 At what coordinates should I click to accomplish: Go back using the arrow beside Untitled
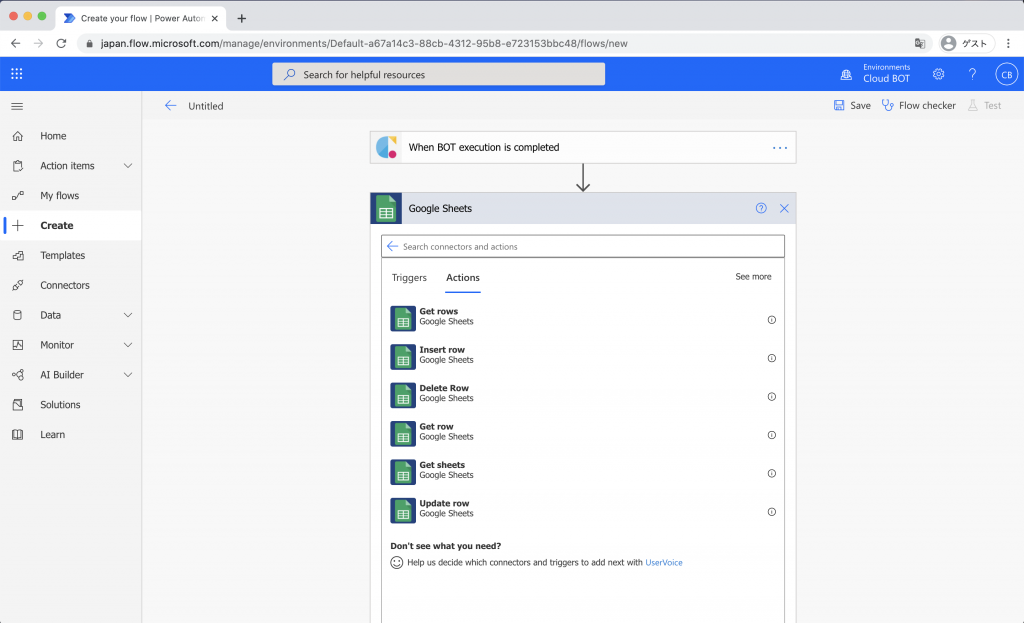coord(170,105)
